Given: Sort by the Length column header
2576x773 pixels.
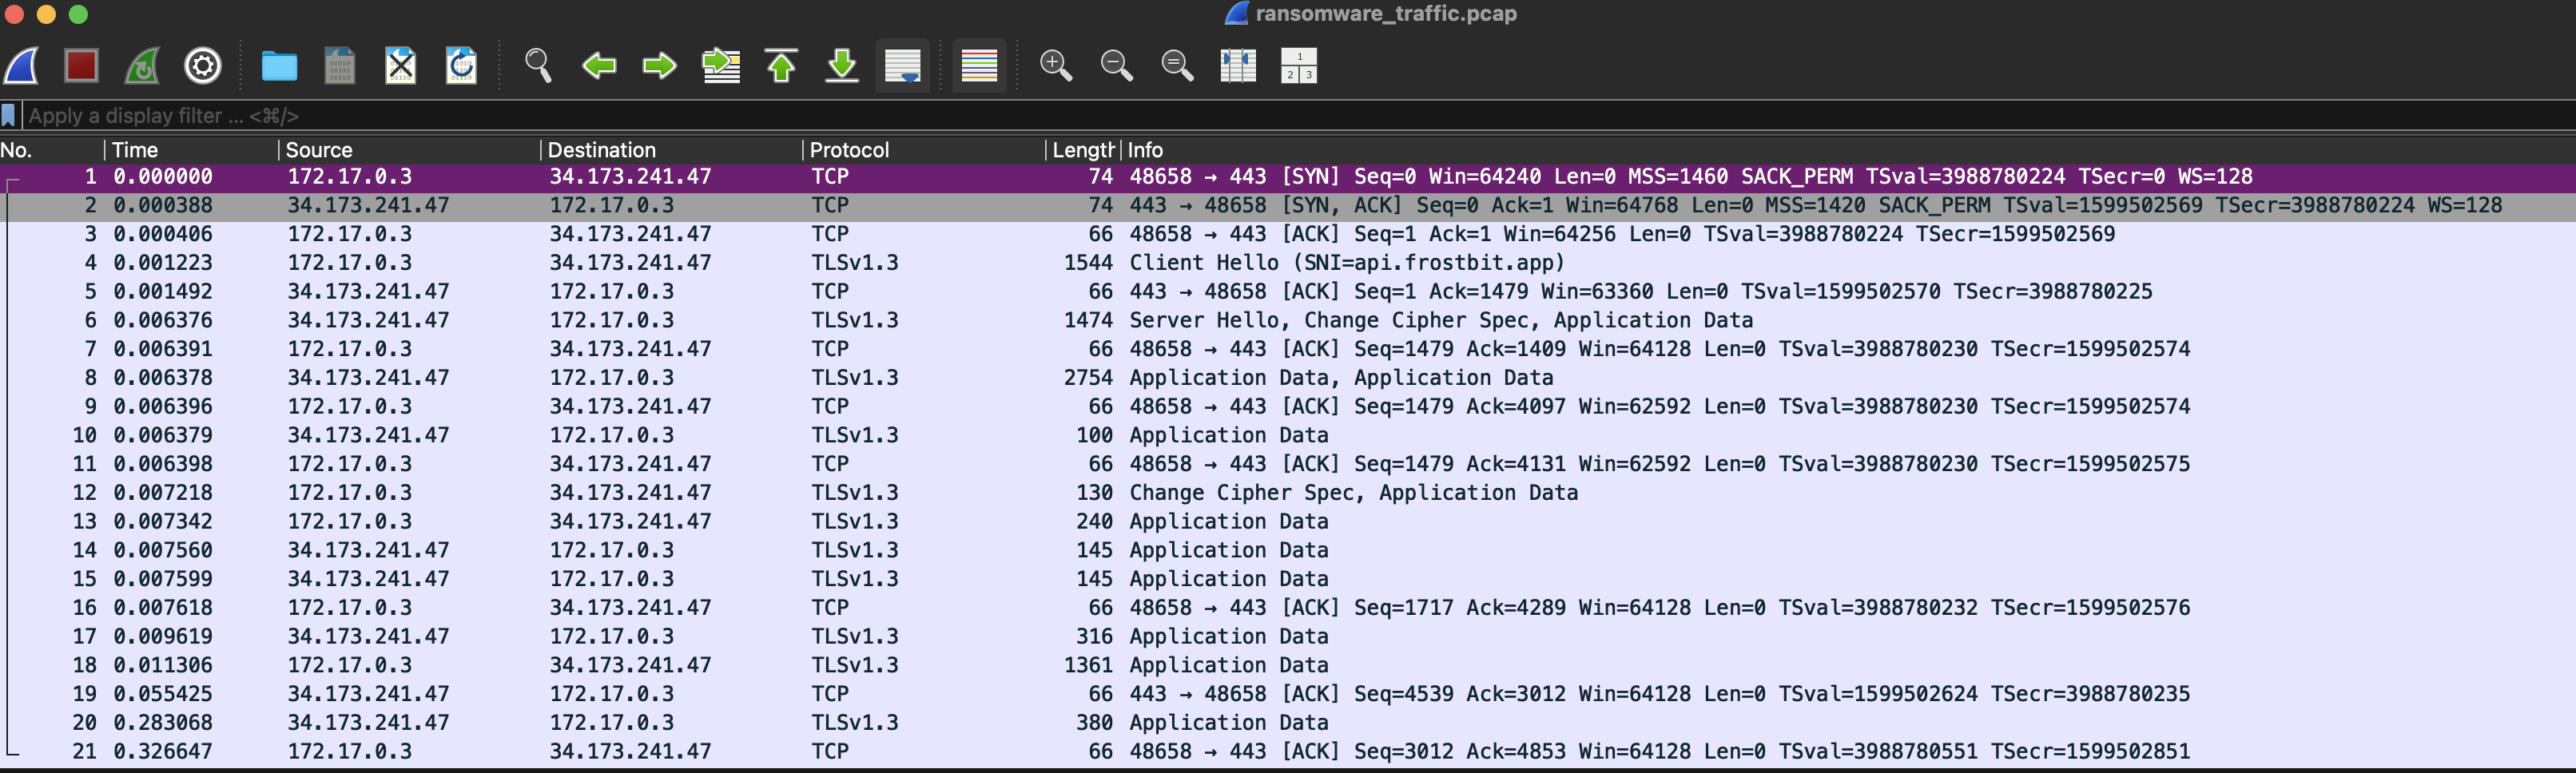Looking at the screenshot, I should [1083, 150].
